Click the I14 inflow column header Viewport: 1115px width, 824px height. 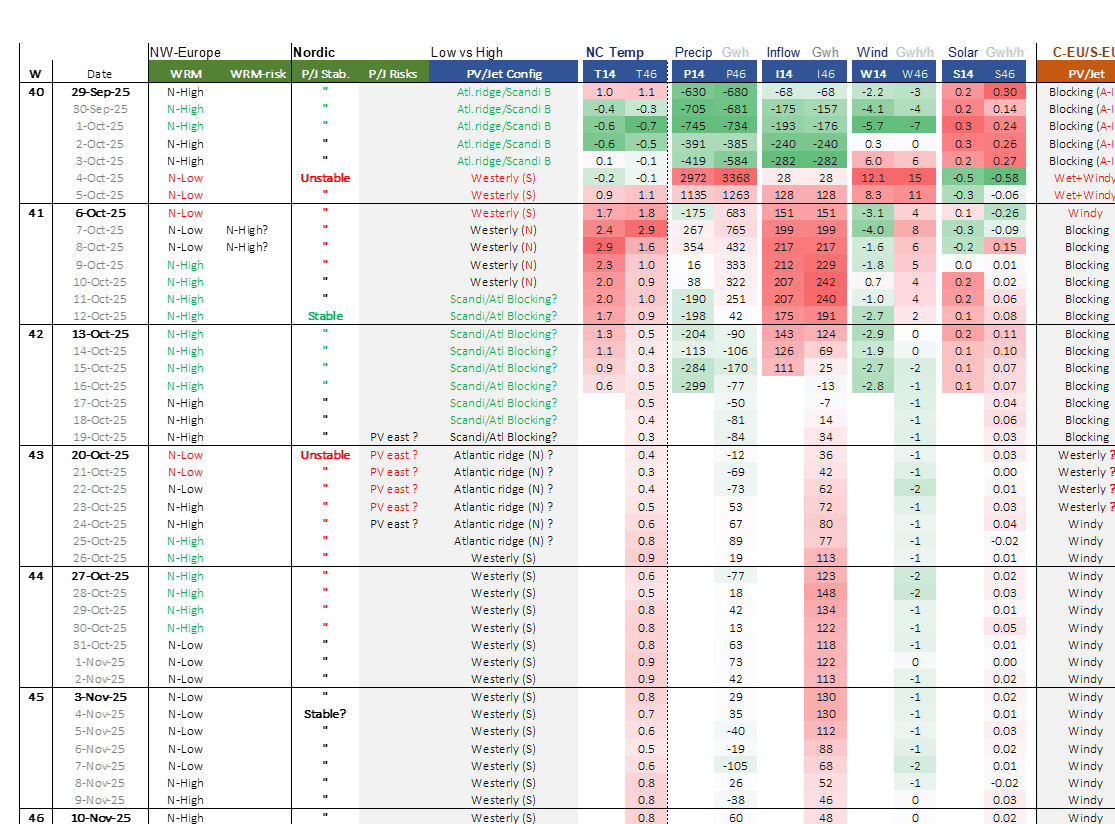pyautogui.click(x=783, y=73)
